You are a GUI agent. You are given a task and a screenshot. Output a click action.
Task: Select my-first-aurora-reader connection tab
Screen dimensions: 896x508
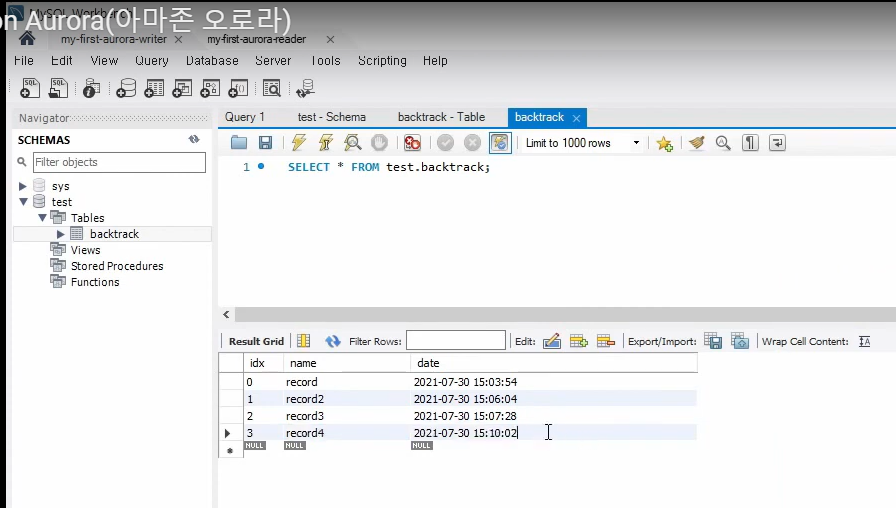click(x=257, y=39)
